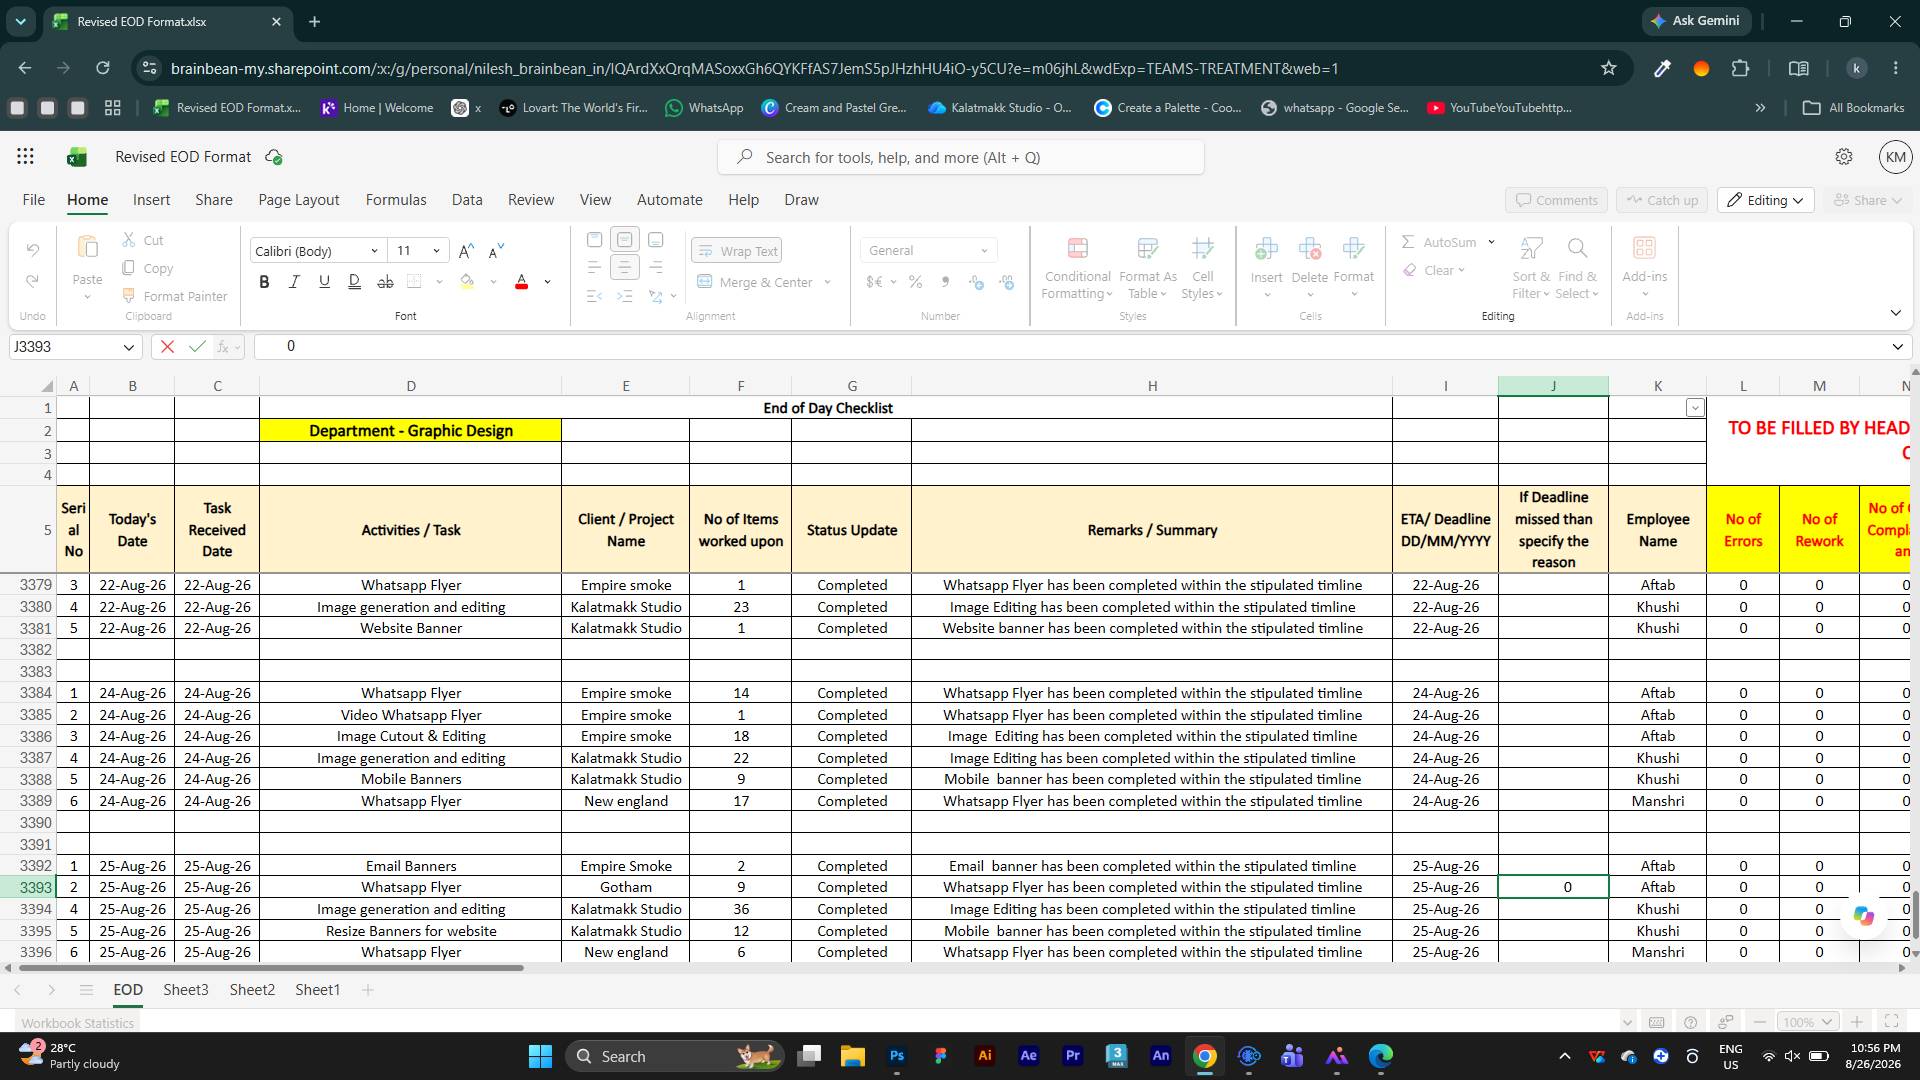Open the Conditional Formatting menu
This screenshot has height=1080, width=1920.
(1077, 268)
